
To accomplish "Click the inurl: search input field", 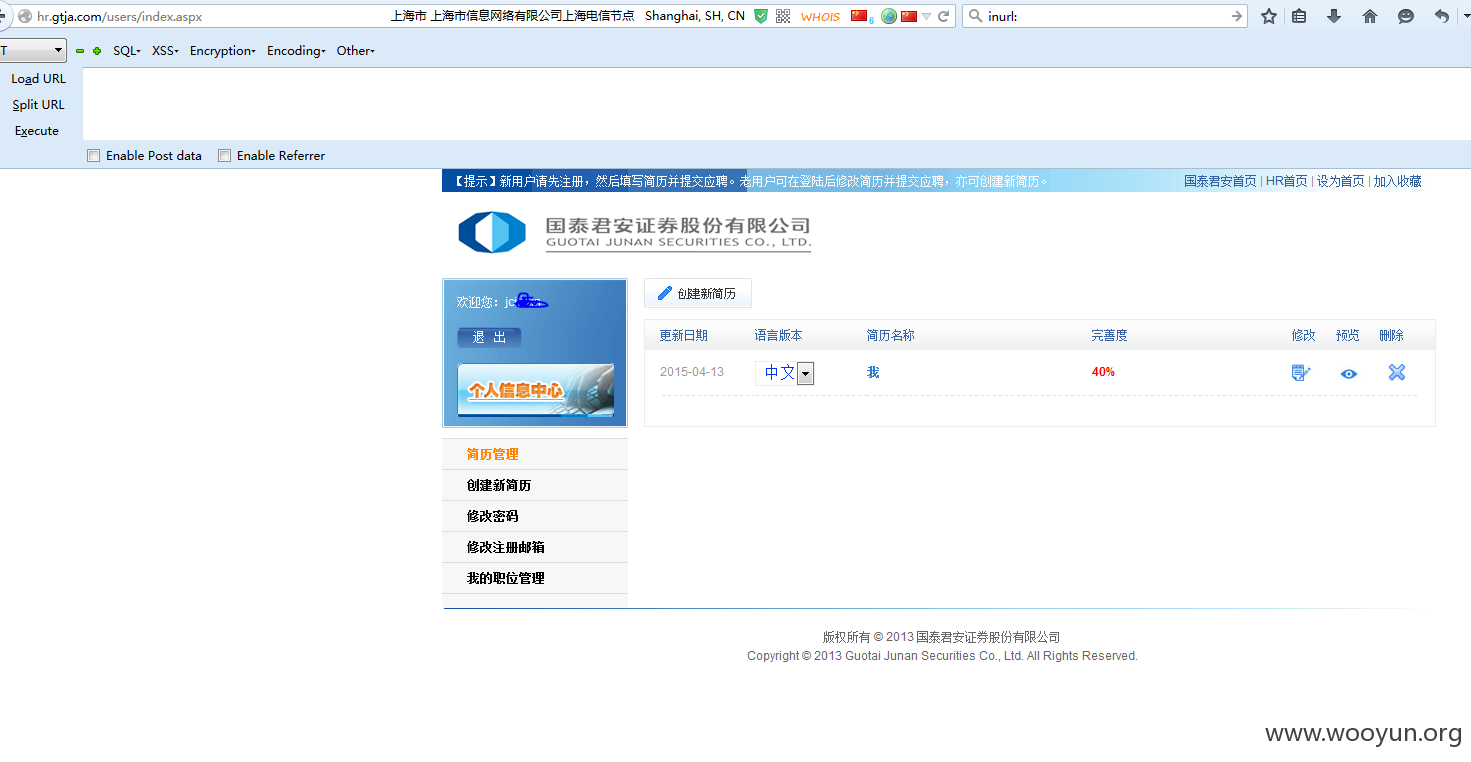I will (1105, 16).
